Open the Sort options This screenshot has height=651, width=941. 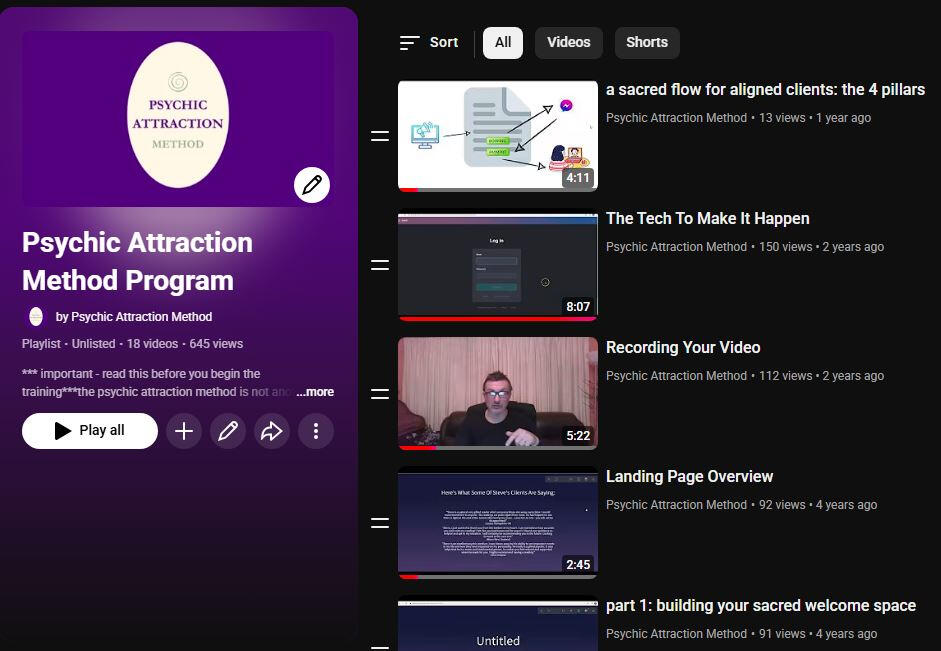[429, 43]
